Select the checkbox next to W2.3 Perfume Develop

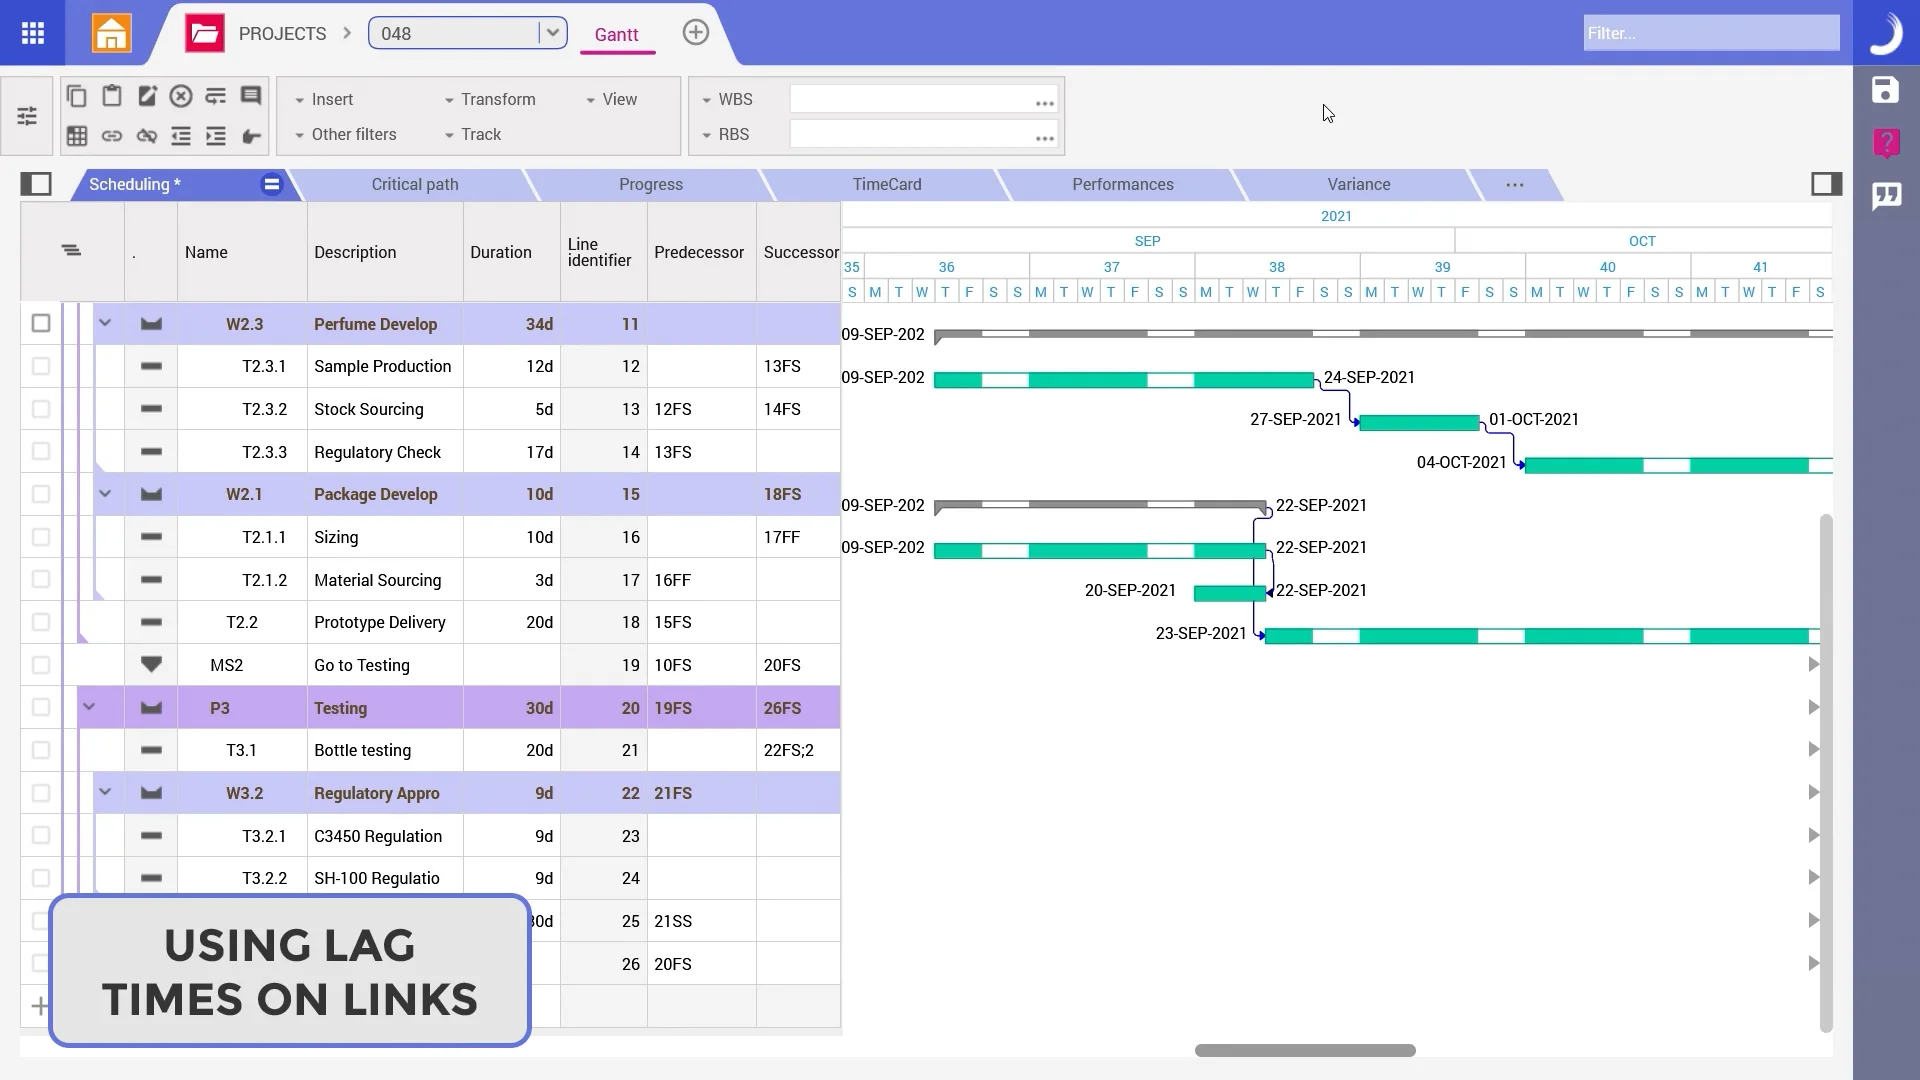pos(41,323)
